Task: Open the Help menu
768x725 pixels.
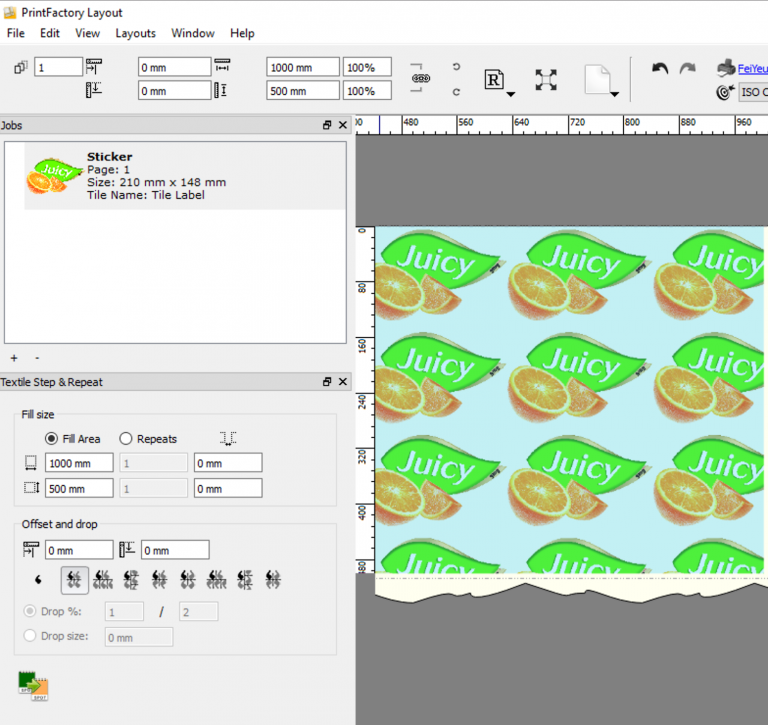Action: 242,33
